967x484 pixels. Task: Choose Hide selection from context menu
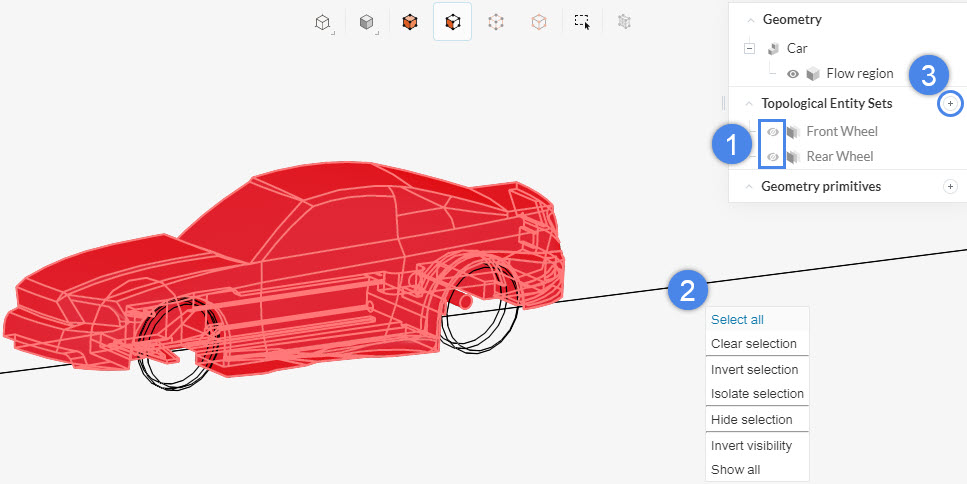pos(757,419)
